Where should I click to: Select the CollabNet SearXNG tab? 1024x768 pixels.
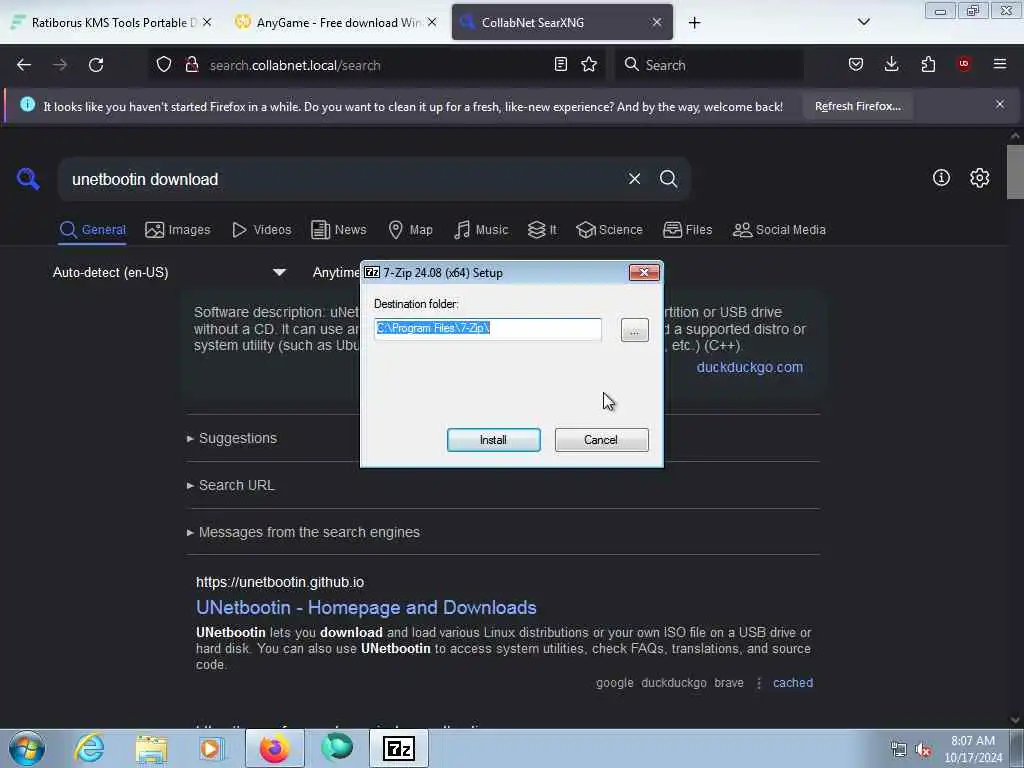[x=562, y=22]
